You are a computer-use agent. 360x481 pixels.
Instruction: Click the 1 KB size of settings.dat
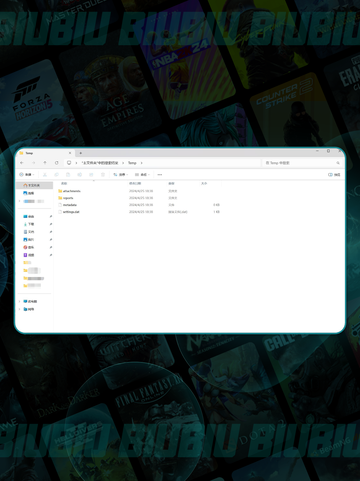(x=216, y=212)
